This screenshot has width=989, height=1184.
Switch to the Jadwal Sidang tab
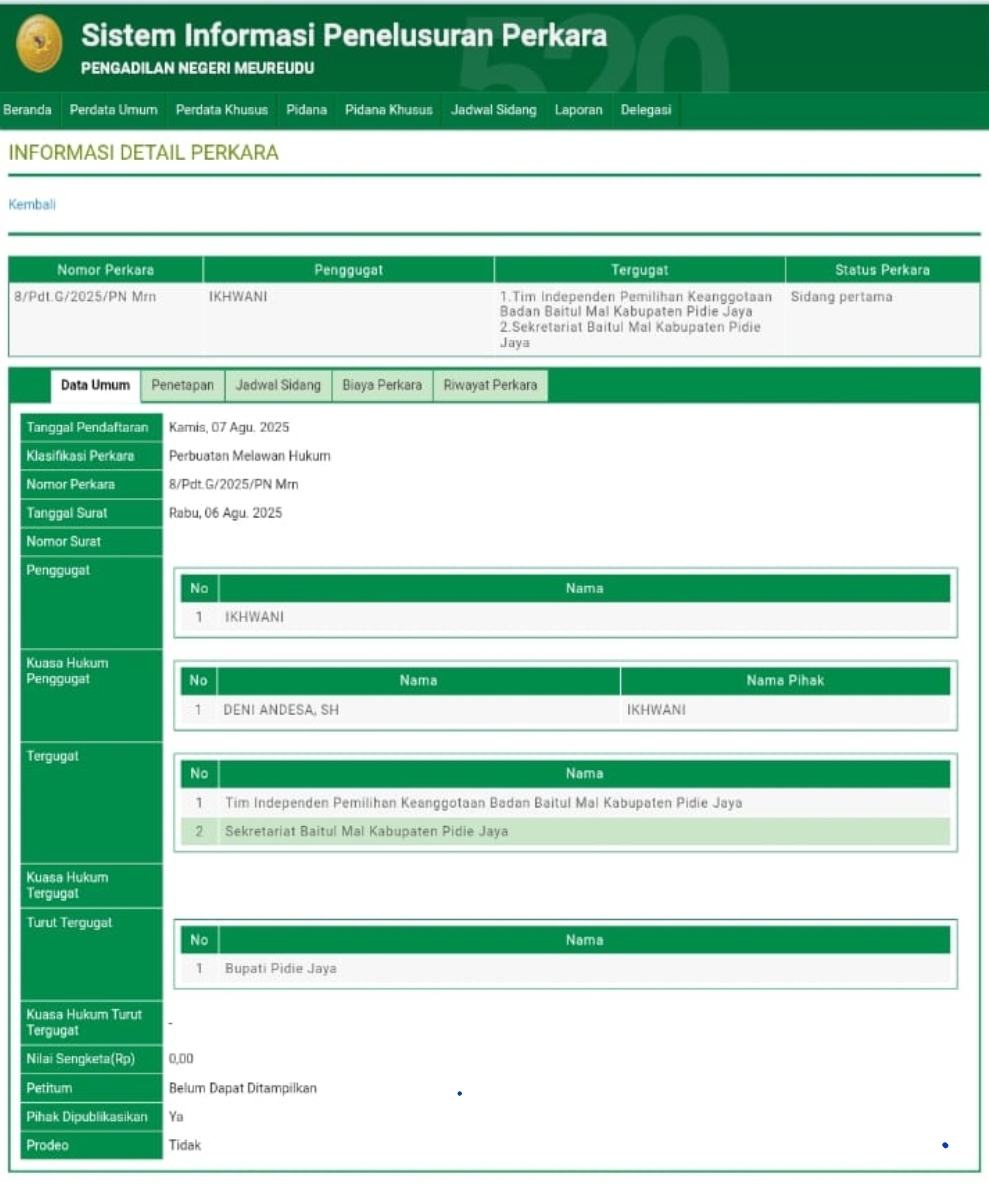pos(279,385)
